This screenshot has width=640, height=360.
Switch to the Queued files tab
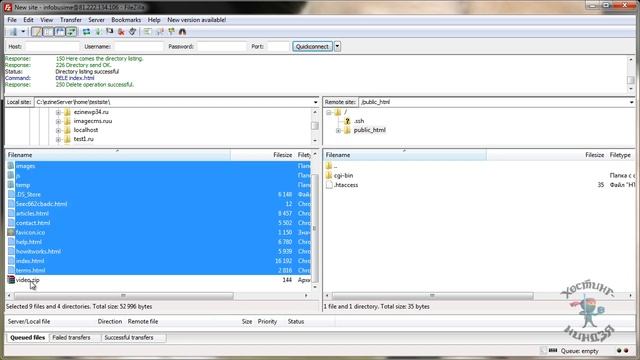[27, 338]
